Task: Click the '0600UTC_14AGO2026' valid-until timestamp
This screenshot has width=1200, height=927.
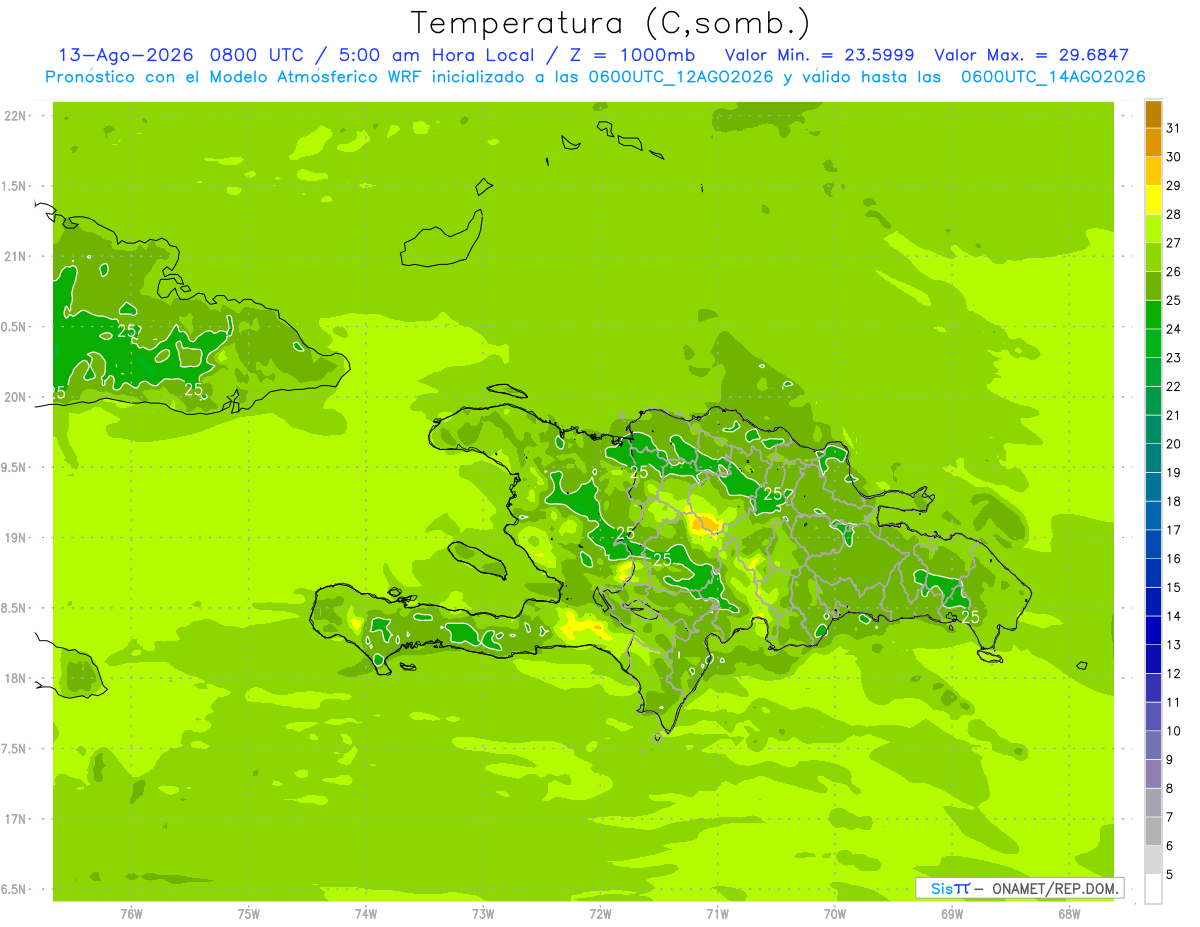Action: click(x=1053, y=77)
